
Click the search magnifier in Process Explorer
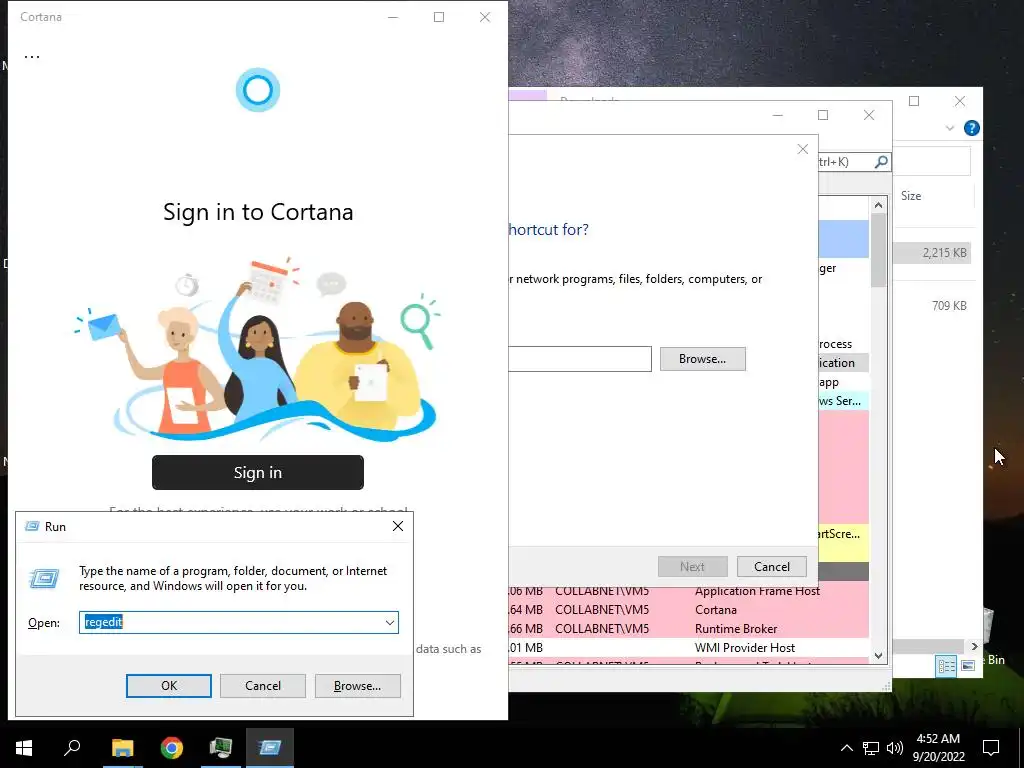[881, 161]
